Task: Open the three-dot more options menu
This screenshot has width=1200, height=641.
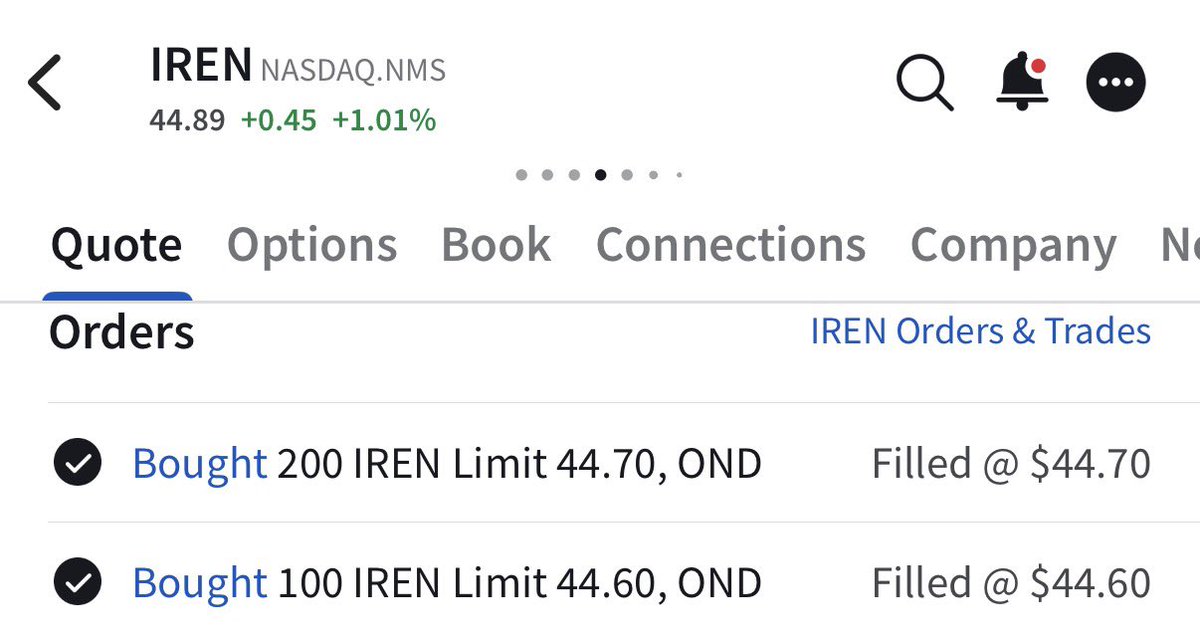Action: tap(1116, 82)
